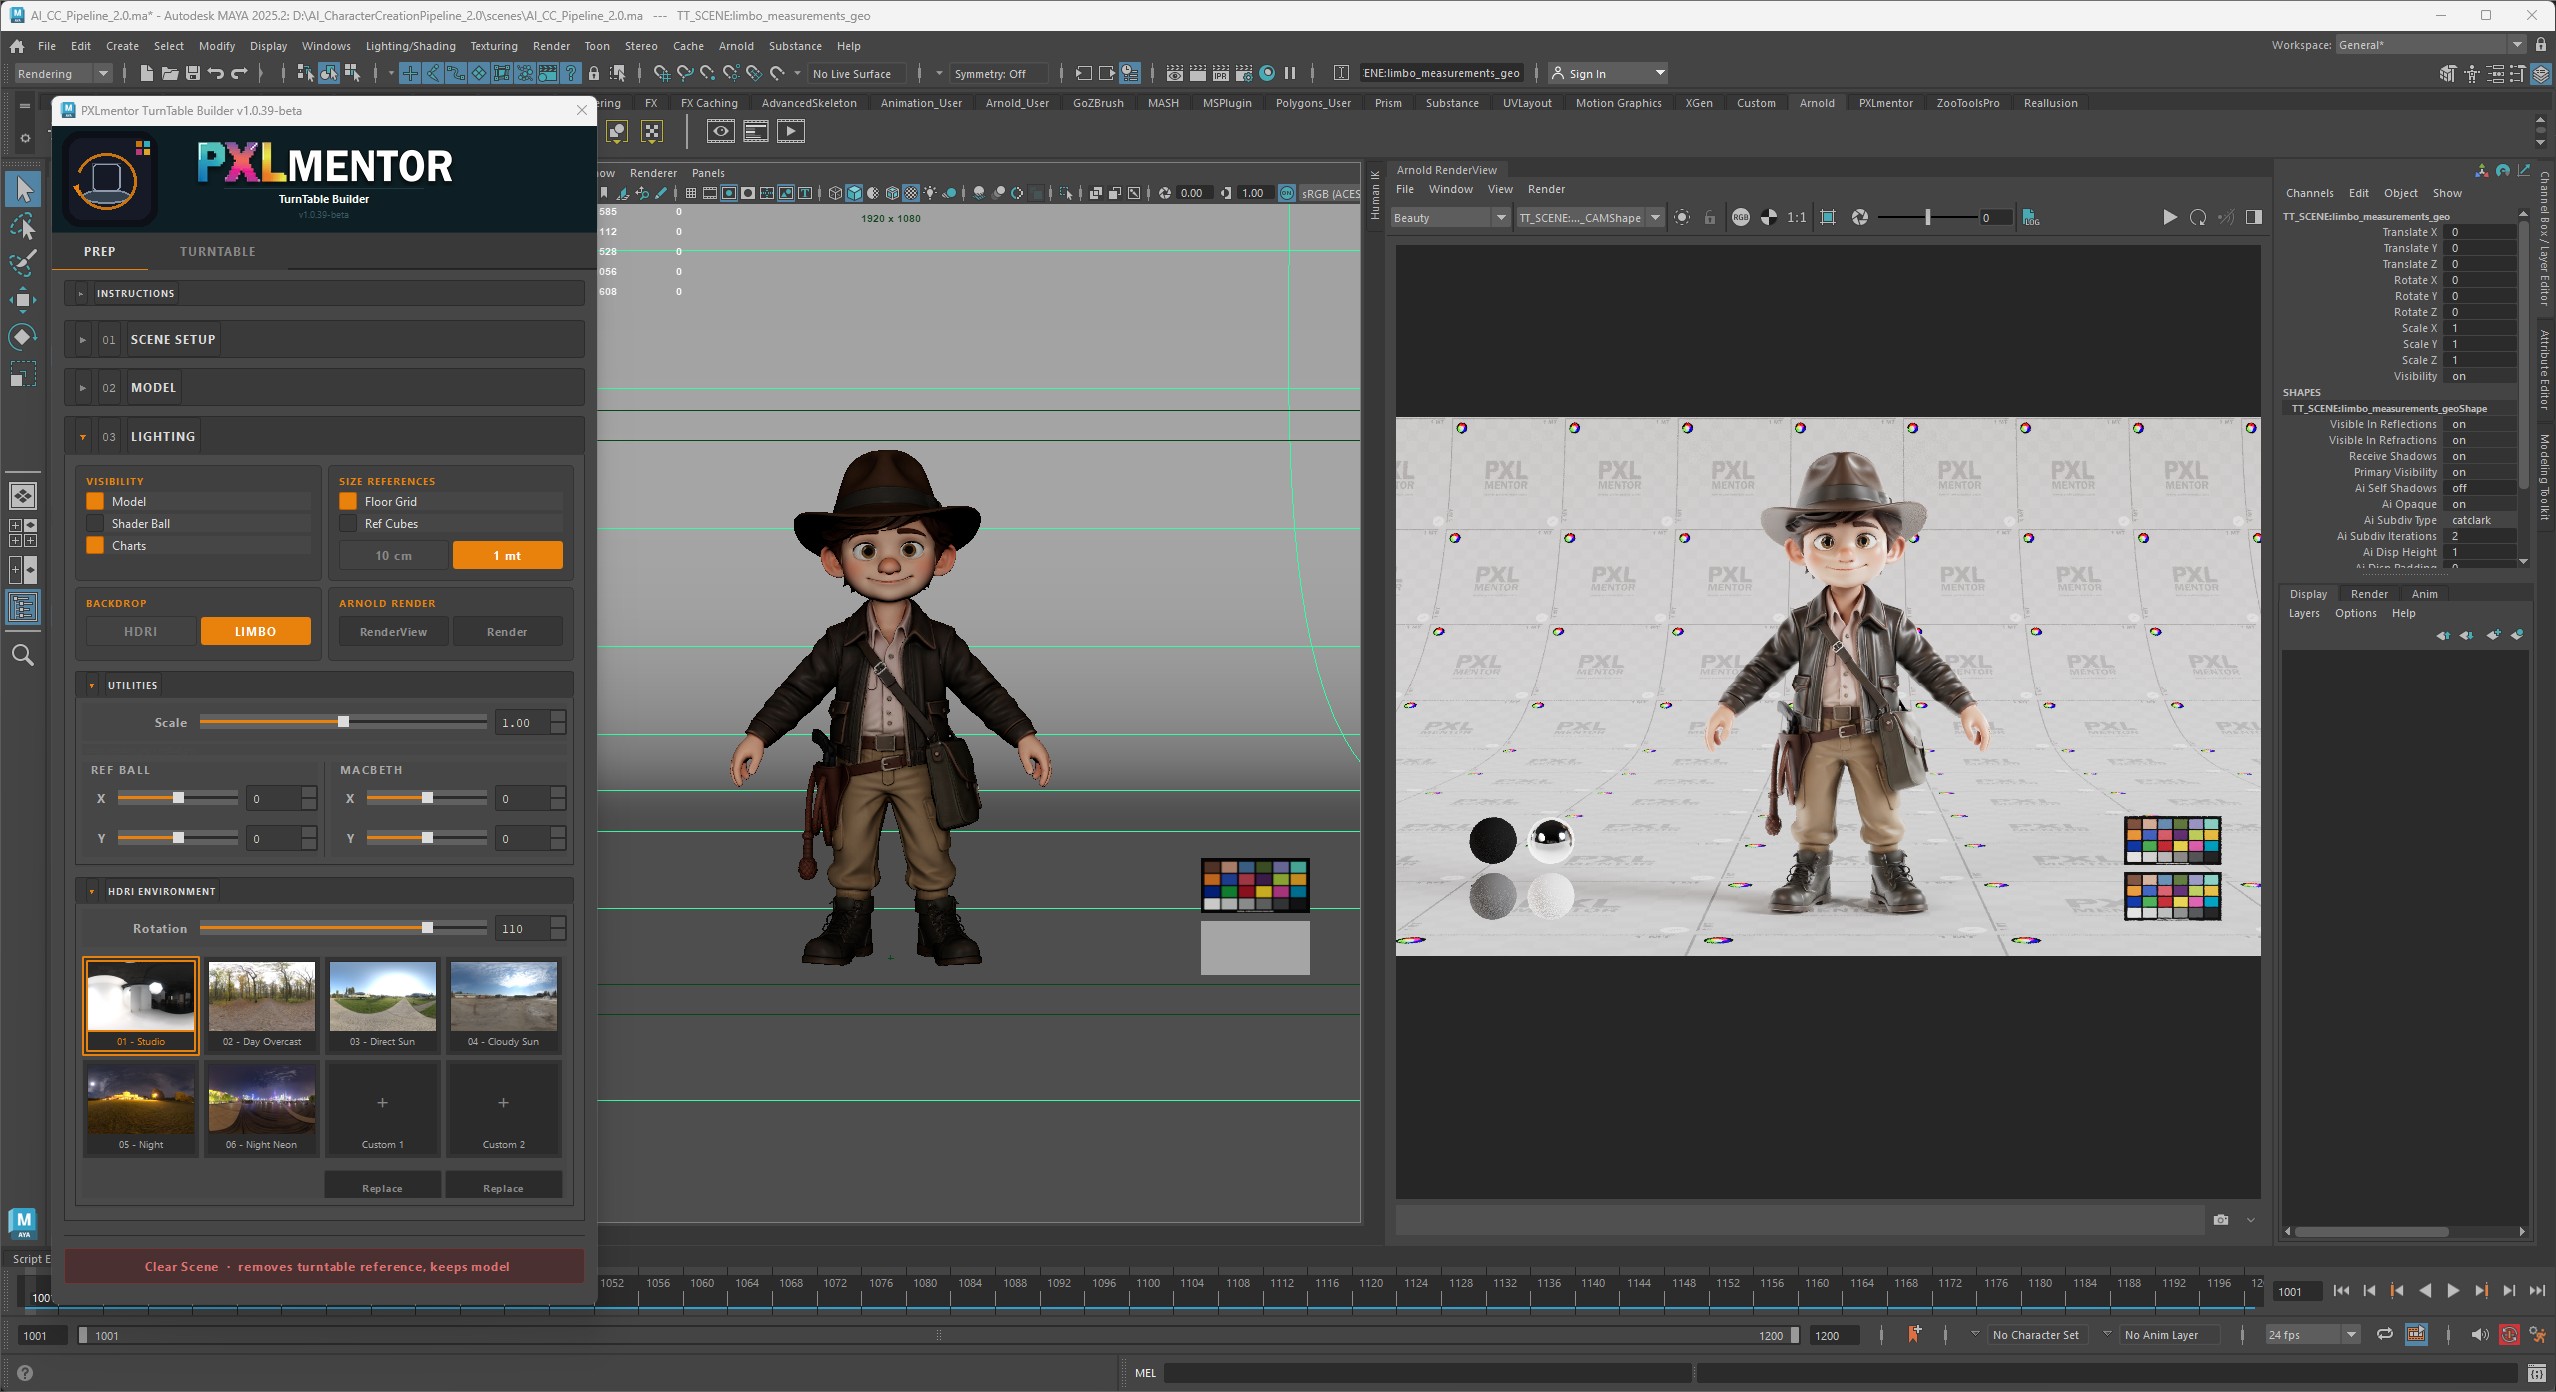Switch to the Anim layer tab
Screen dimensions: 2556x1392
[2424, 593]
